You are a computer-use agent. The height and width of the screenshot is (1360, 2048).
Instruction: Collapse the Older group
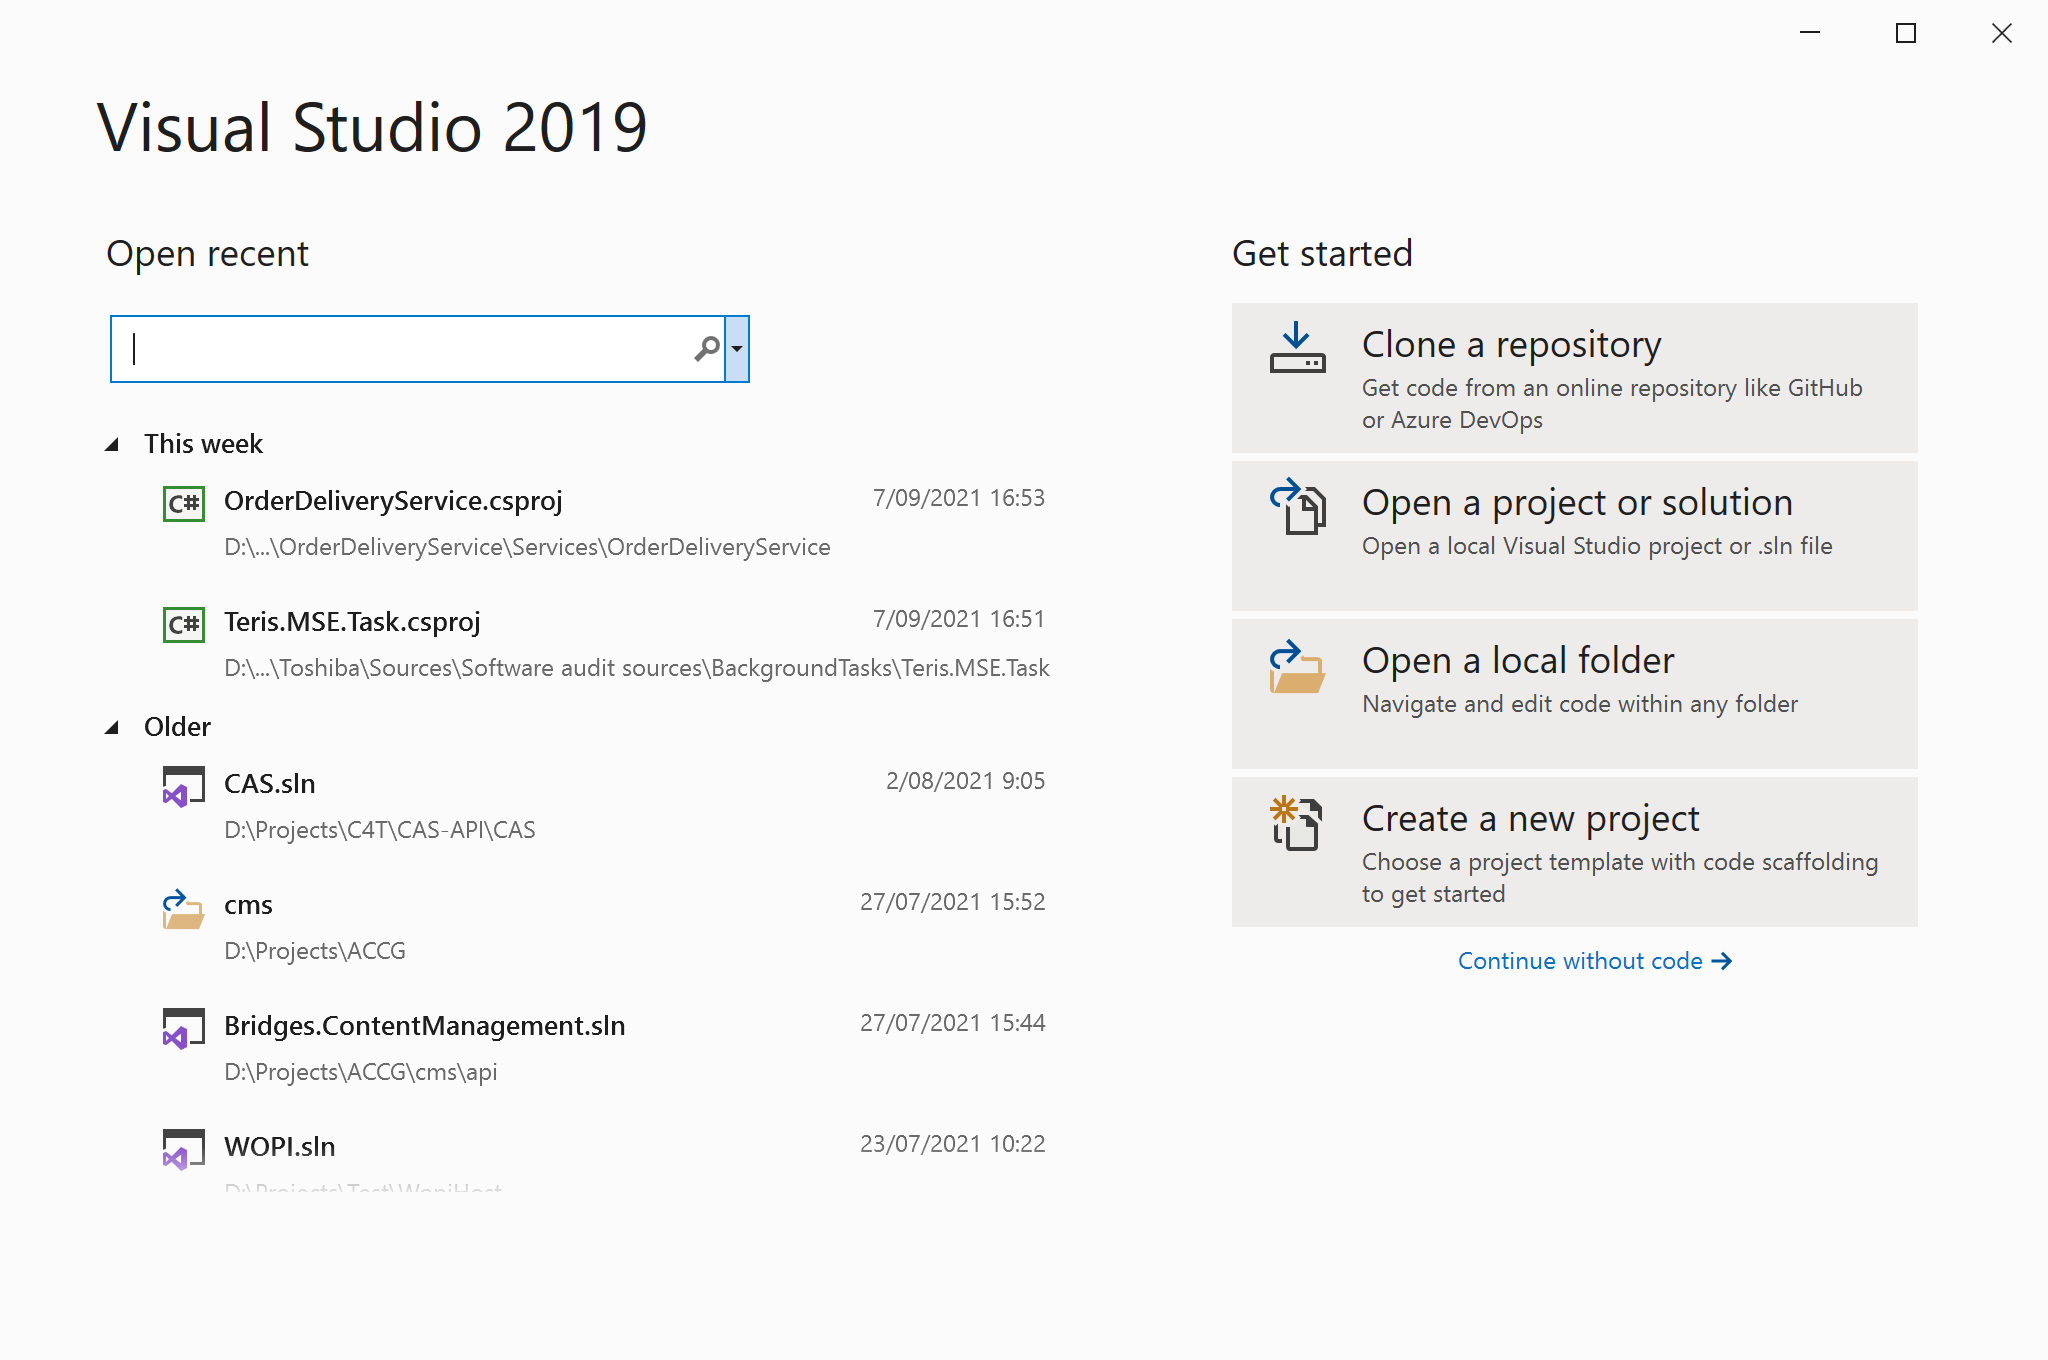click(112, 728)
